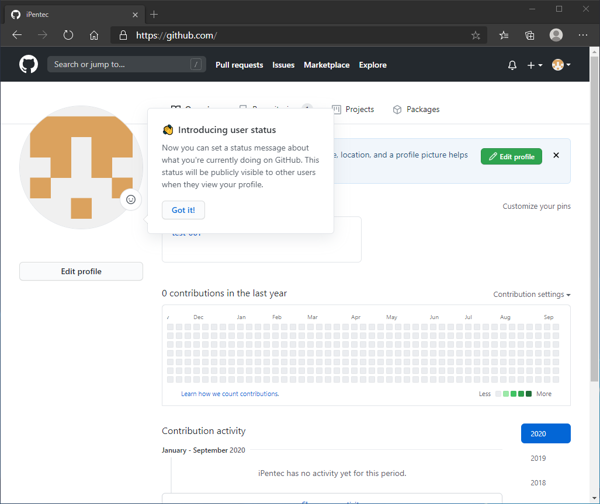Viewport: 600px width, 504px height.
Task: Go back with browser back arrow
Action: 17,35
